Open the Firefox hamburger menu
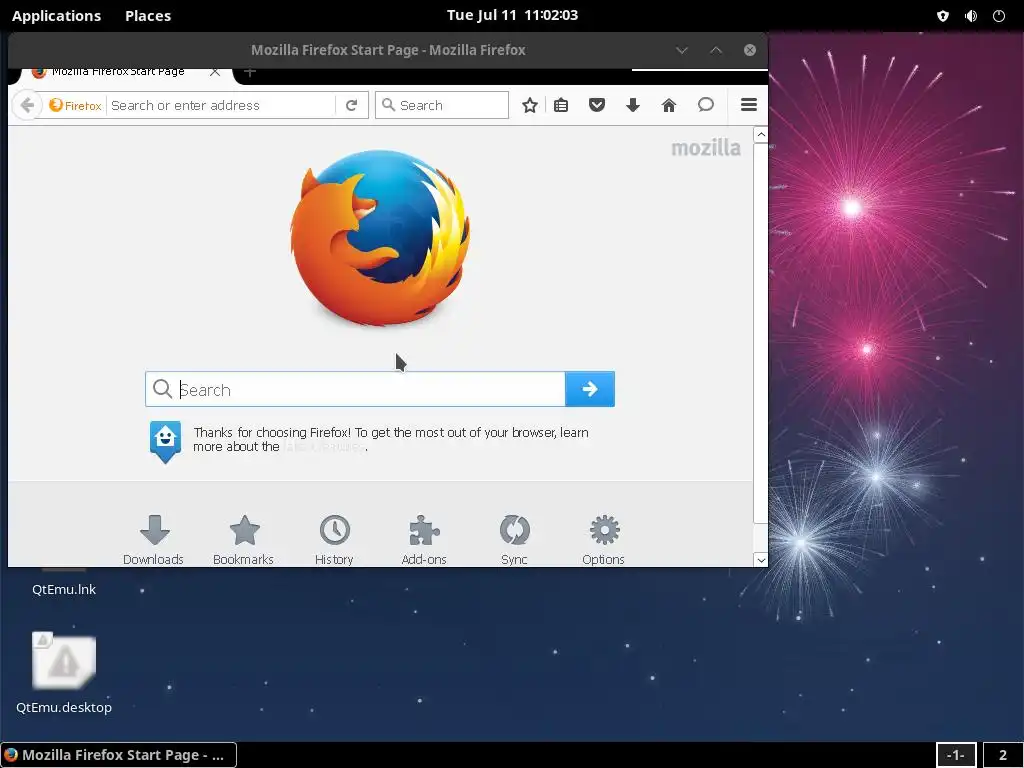 [x=749, y=104]
